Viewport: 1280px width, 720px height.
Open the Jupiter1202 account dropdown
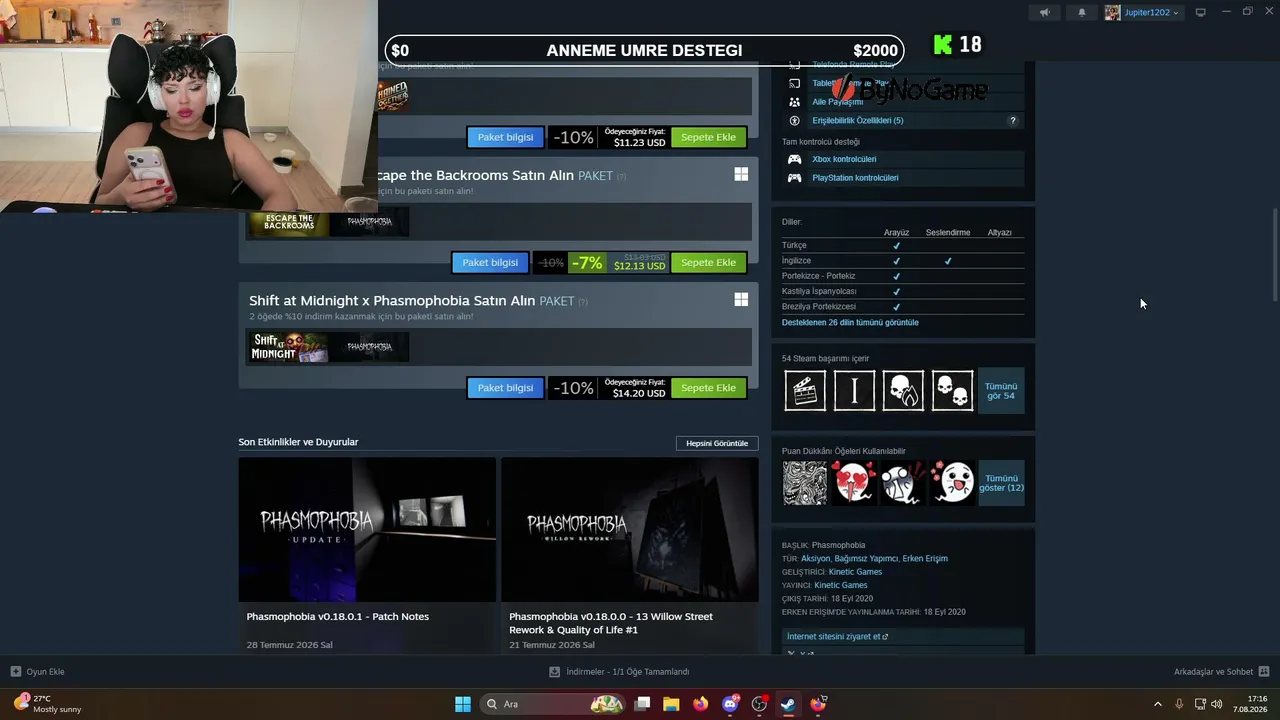(1151, 13)
